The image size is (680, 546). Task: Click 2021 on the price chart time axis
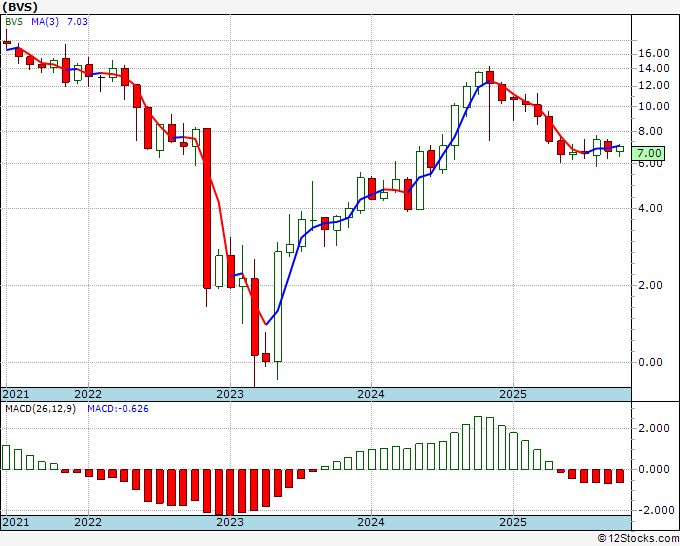[x=16, y=394]
